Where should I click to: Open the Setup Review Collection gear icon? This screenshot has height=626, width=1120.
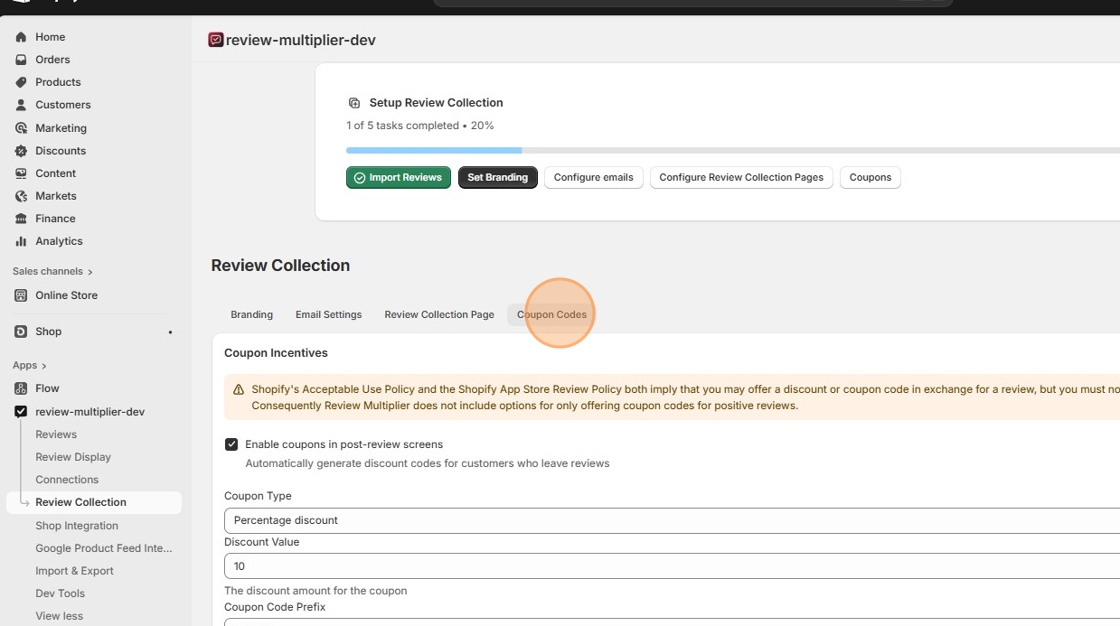(354, 102)
